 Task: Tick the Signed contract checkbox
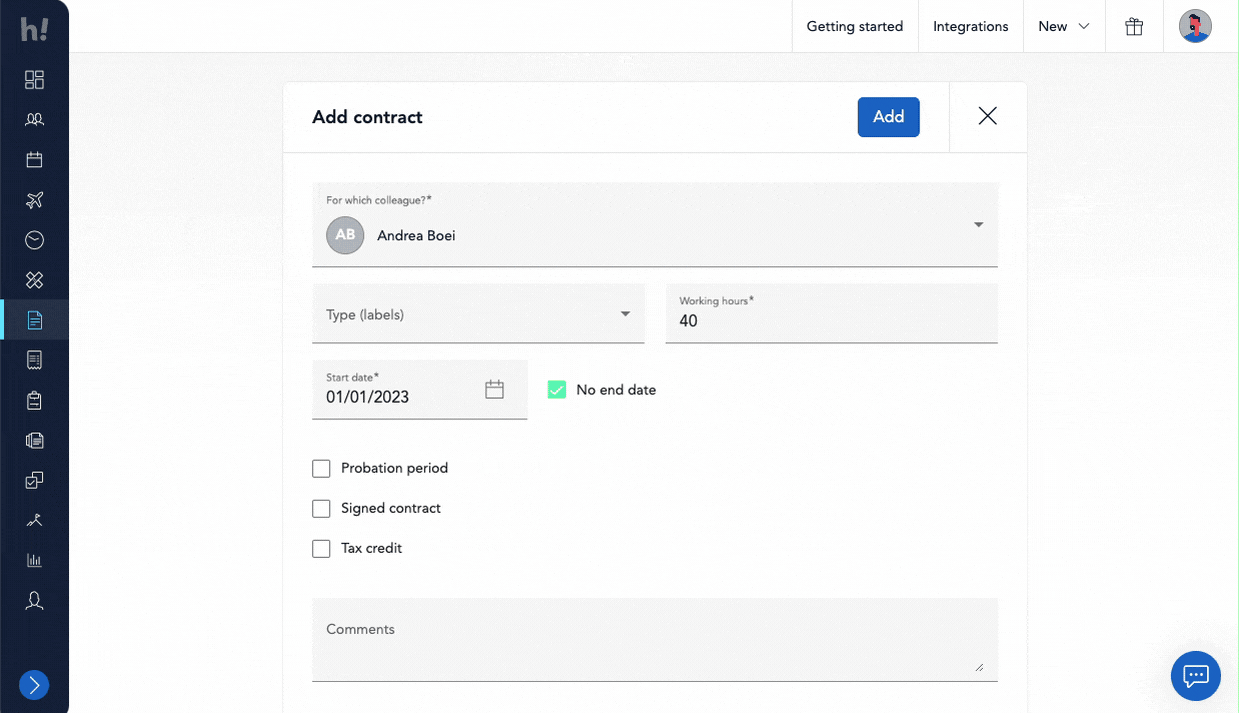tap(321, 508)
